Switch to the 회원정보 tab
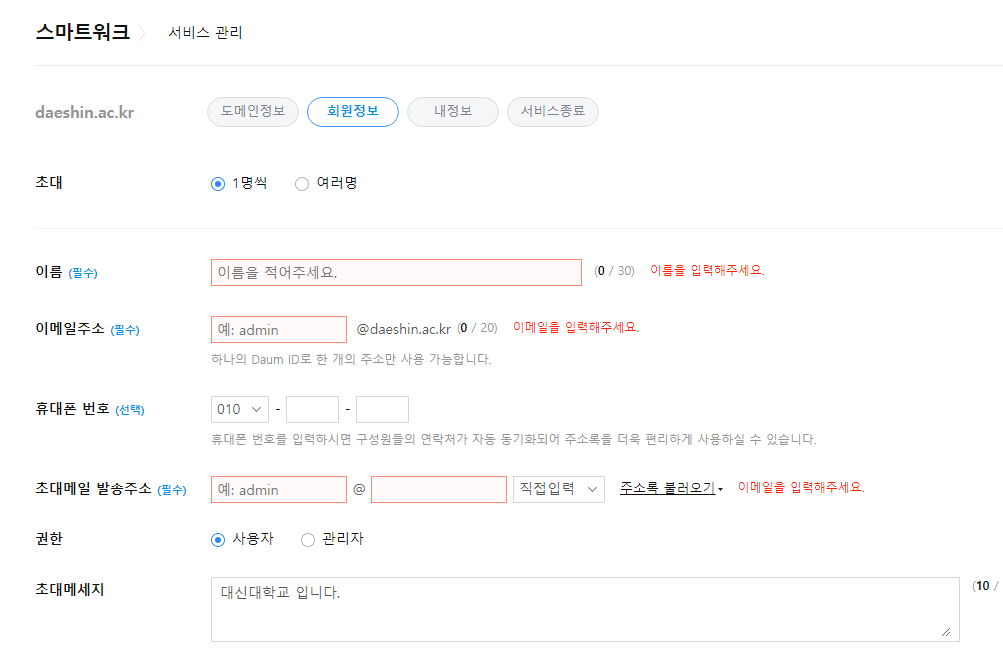 tap(353, 112)
